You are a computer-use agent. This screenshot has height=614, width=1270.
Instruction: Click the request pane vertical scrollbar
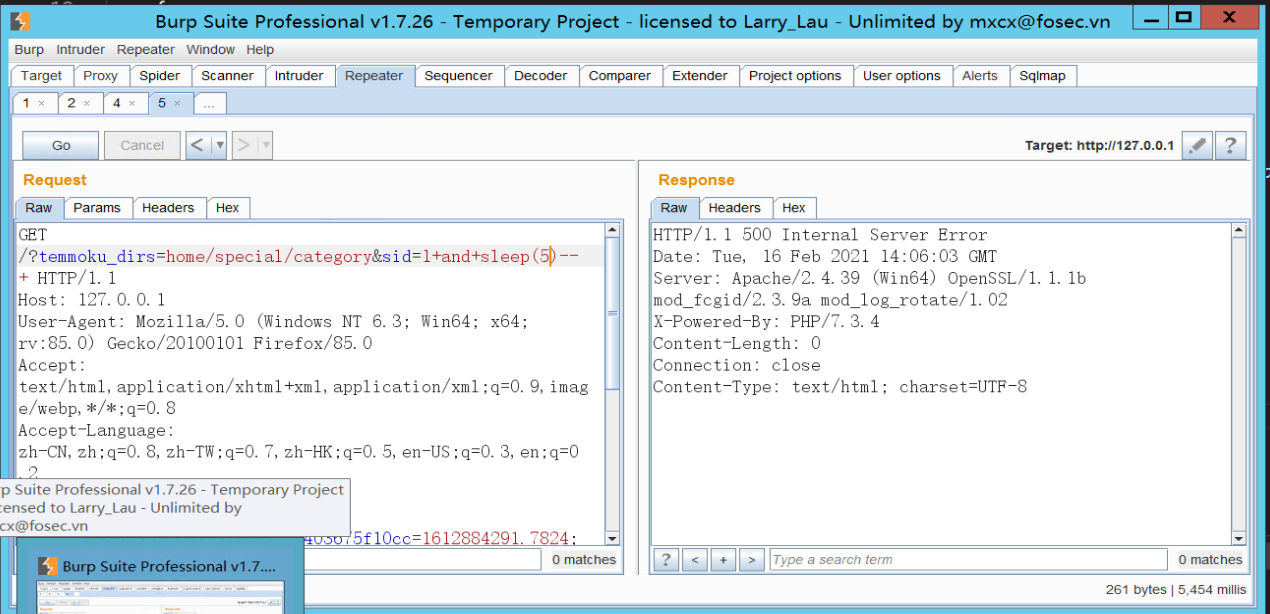613,385
